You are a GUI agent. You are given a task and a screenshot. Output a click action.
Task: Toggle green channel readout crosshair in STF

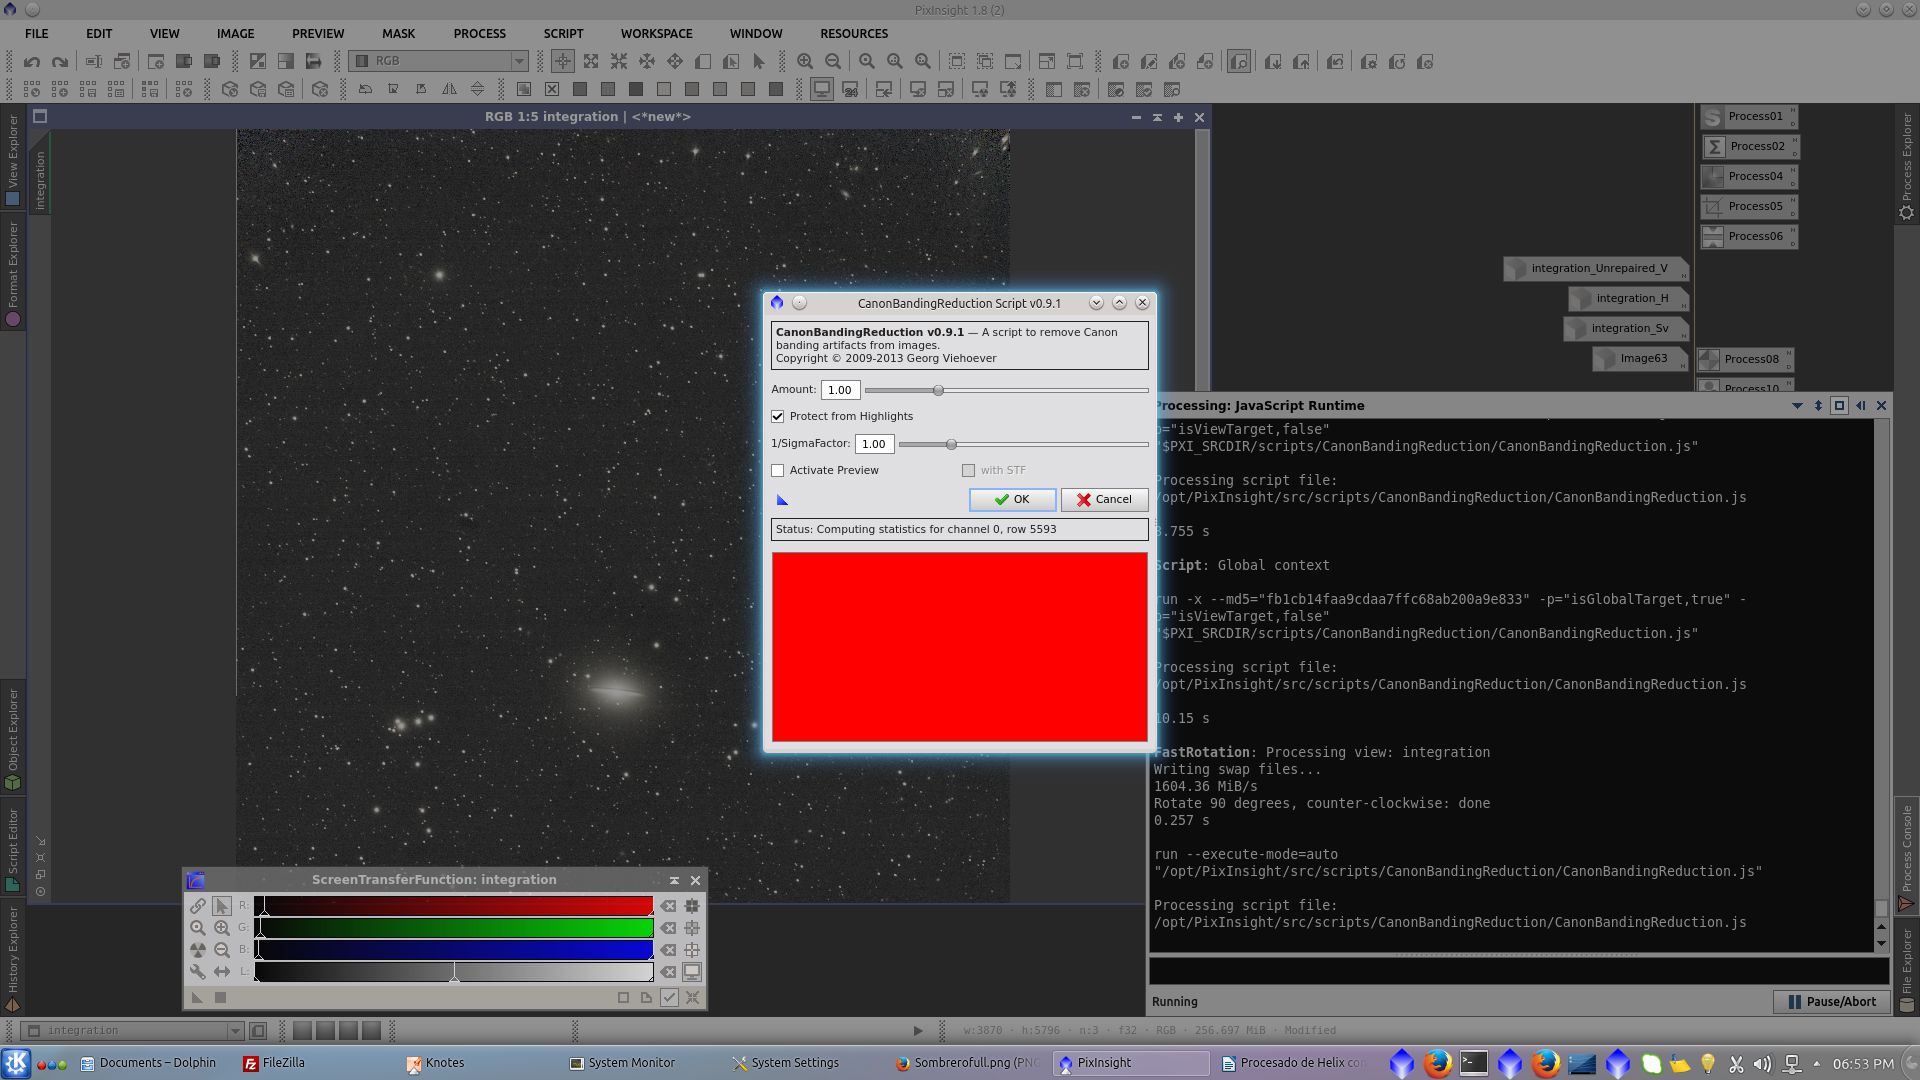click(x=692, y=928)
